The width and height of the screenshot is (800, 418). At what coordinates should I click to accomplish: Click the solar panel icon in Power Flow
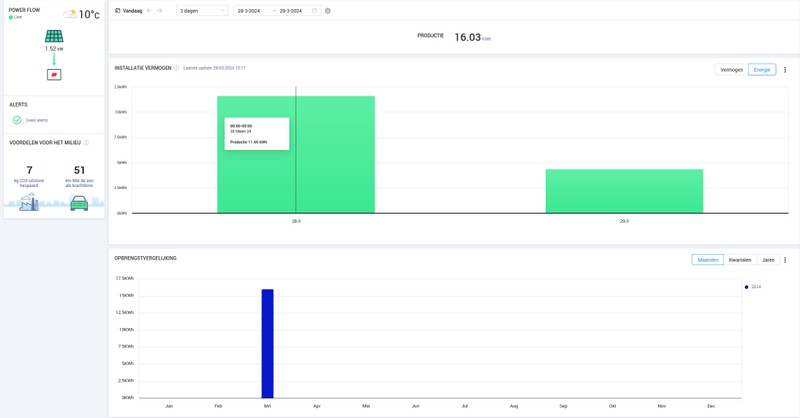pos(54,36)
